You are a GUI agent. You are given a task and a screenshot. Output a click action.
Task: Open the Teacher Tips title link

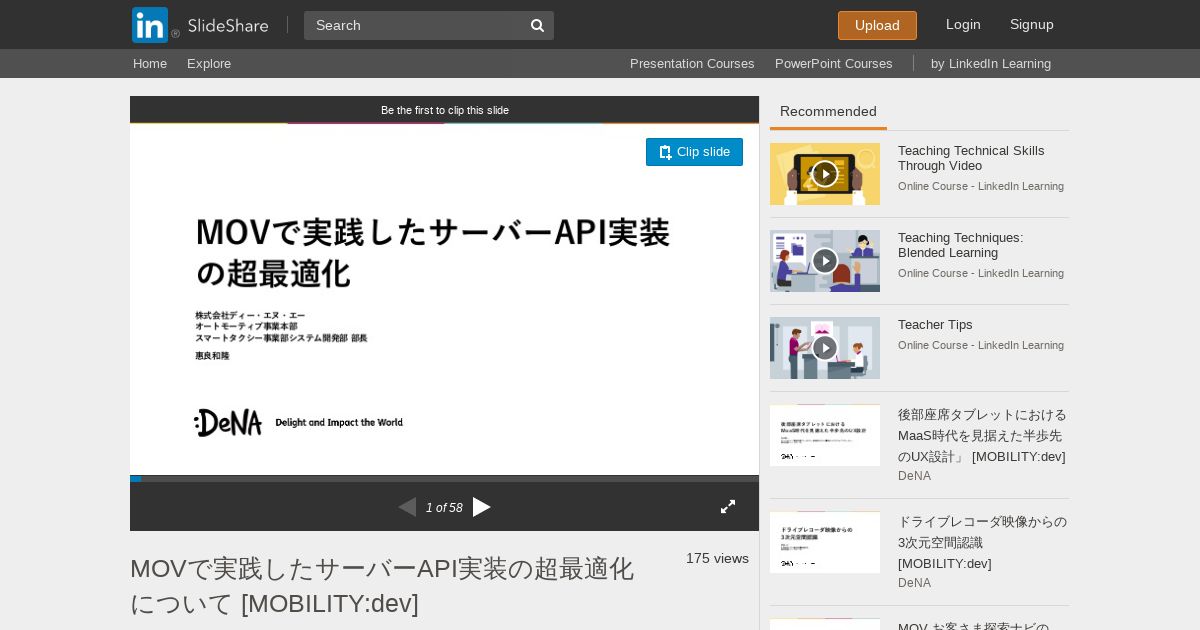pyautogui.click(x=935, y=325)
